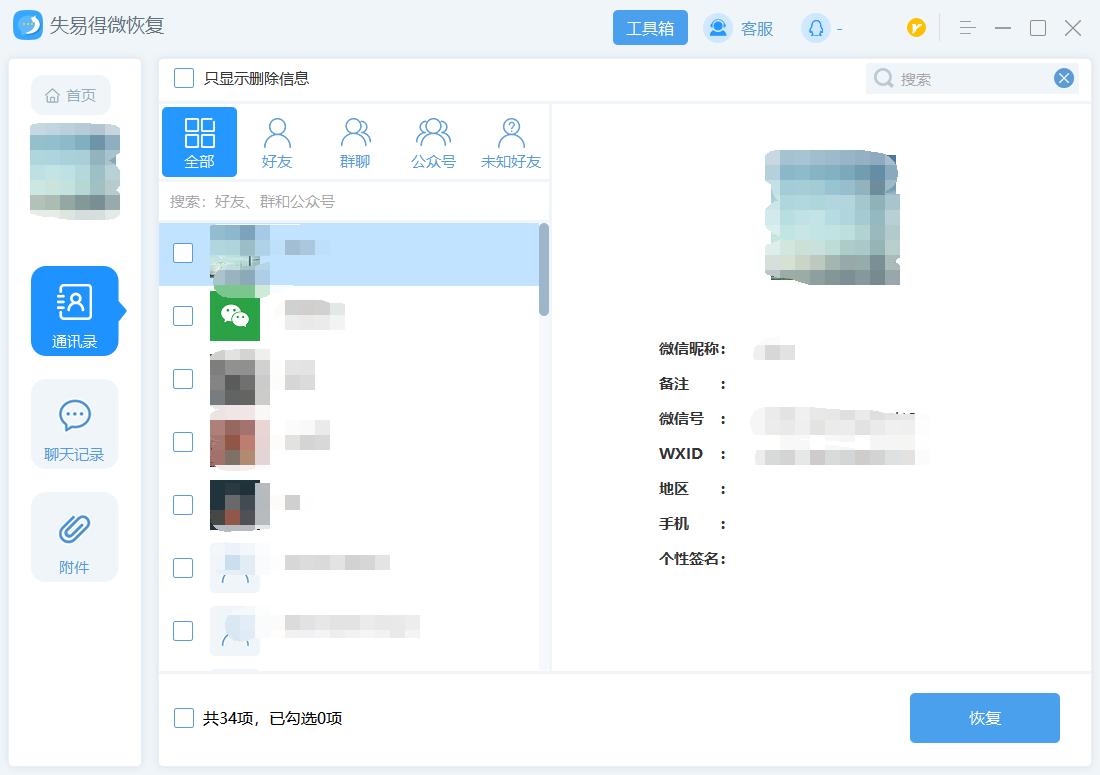Check the WeChat green-icon contact
The image size is (1100, 775).
183,316
